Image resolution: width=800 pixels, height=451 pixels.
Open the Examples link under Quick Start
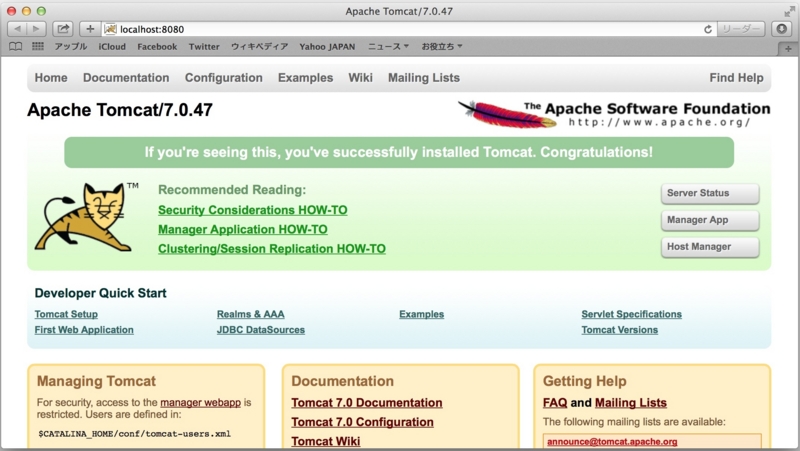point(421,314)
